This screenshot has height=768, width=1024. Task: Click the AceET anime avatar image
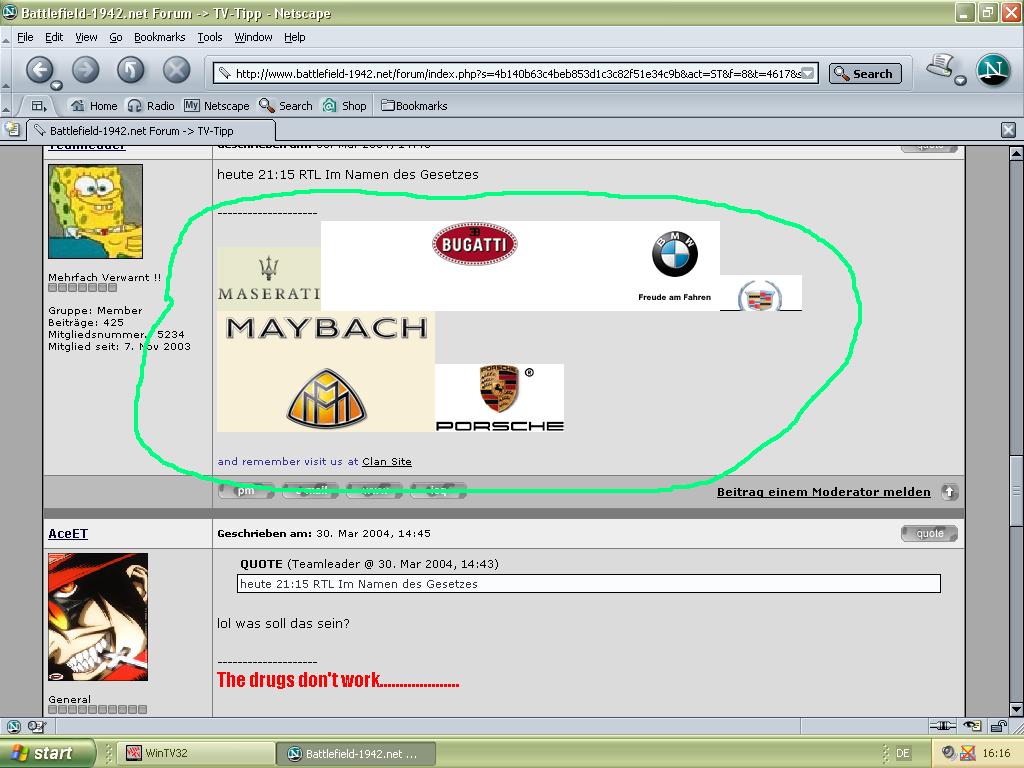point(98,616)
